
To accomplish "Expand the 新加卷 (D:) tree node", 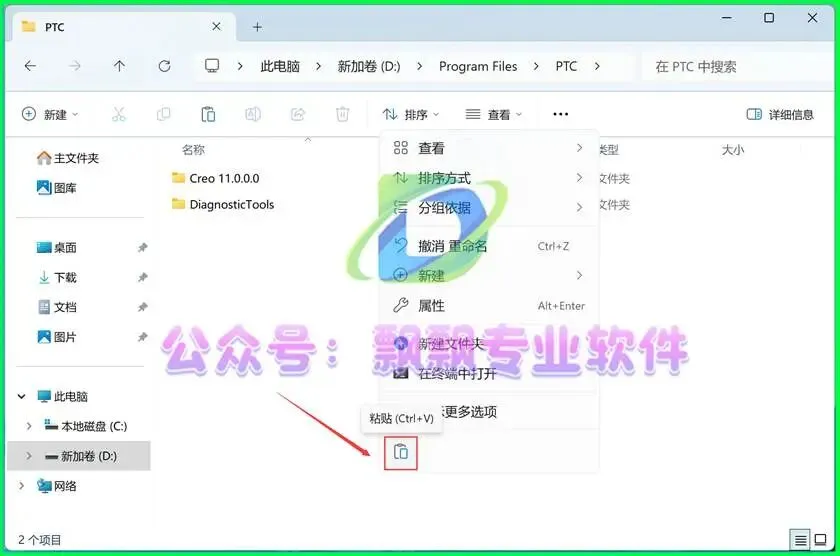I will coord(29,456).
